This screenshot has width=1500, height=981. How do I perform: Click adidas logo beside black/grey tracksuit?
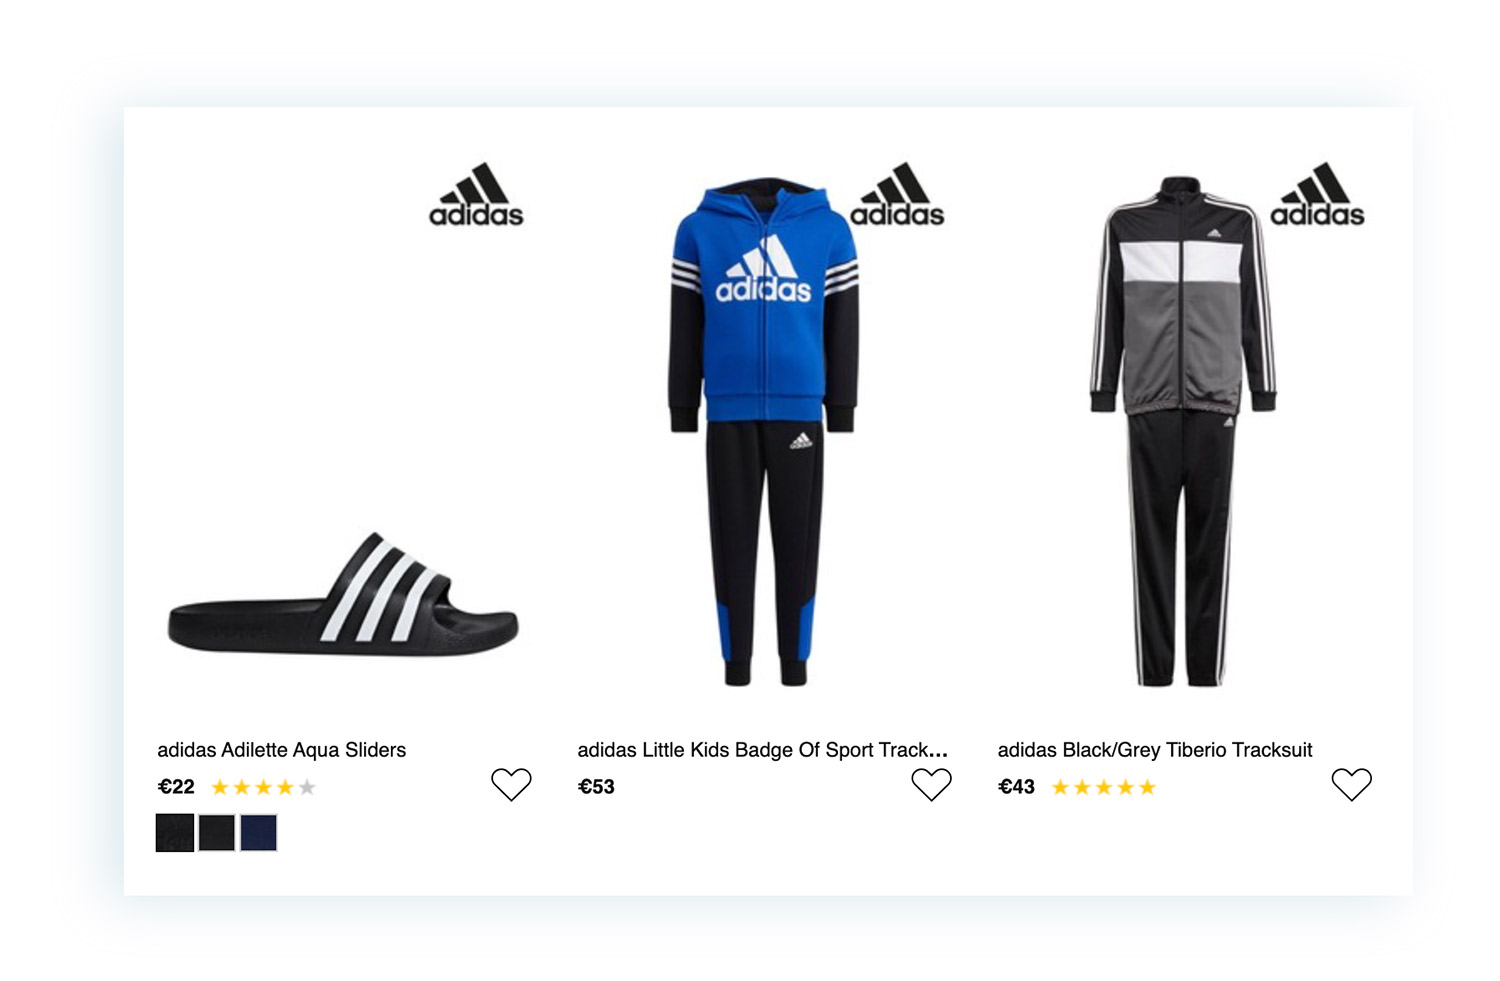tap(1317, 194)
